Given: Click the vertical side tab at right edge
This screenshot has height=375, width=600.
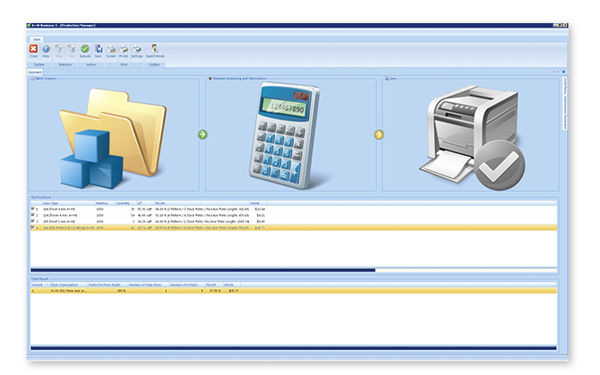Looking at the screenshot, I should (565, 103).
